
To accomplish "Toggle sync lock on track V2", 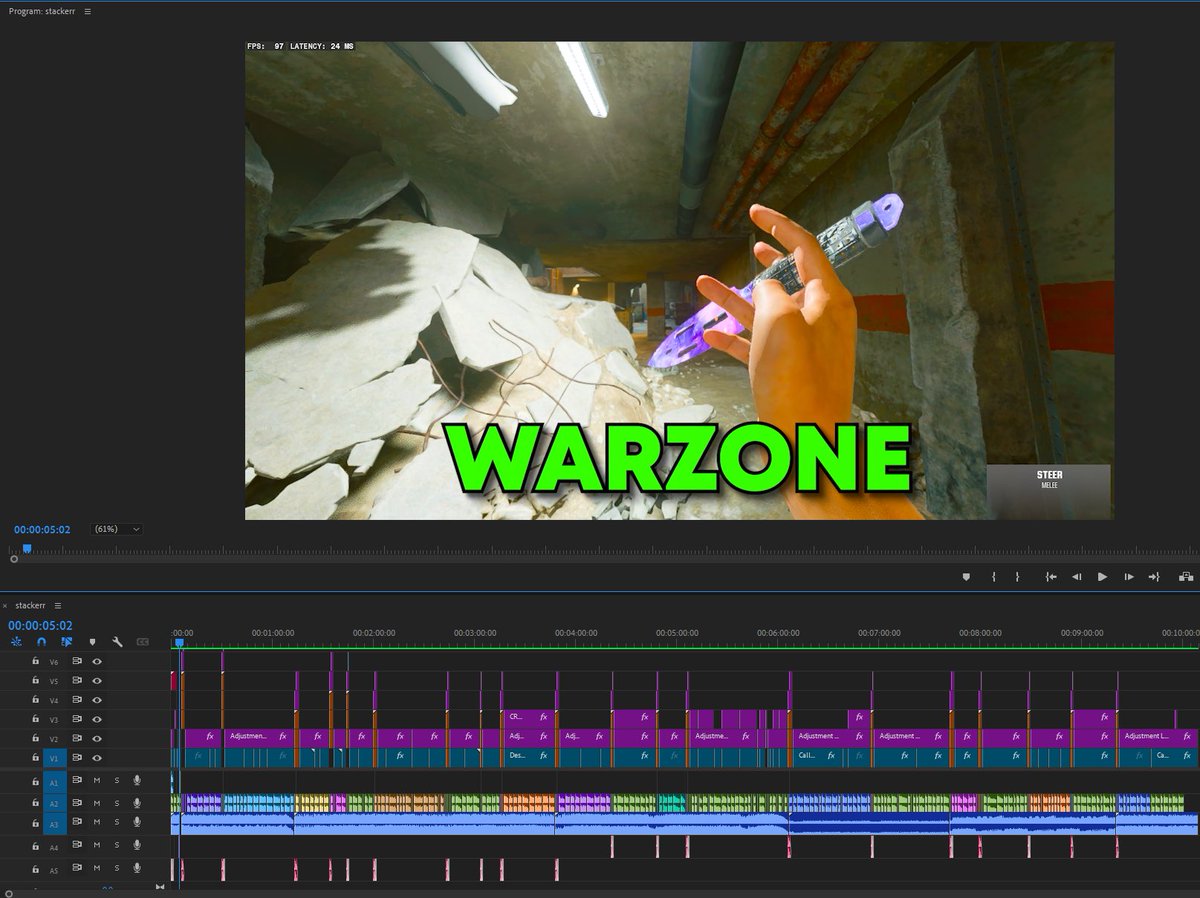I will (x=77, y=738).
